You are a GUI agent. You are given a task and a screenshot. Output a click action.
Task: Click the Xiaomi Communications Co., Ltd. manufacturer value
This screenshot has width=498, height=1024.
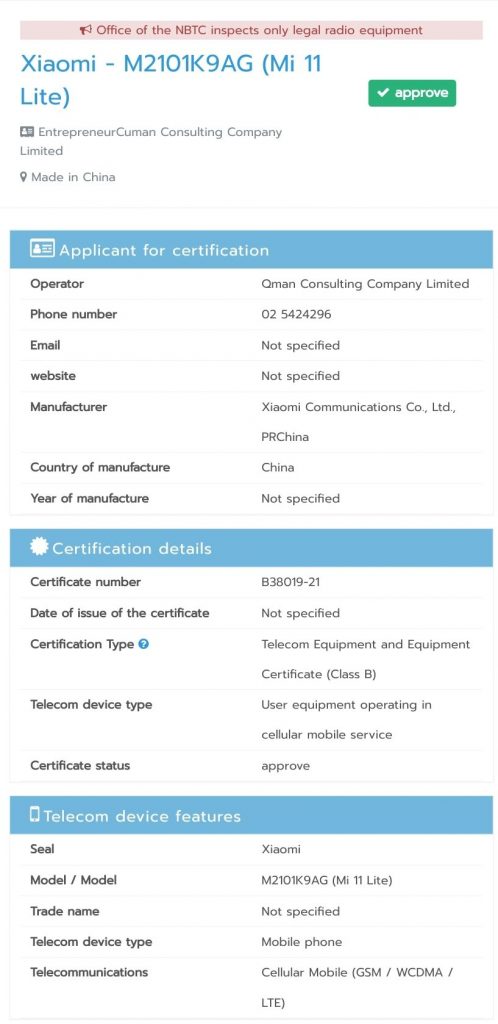pyautogui.click(x=358, y=421)
